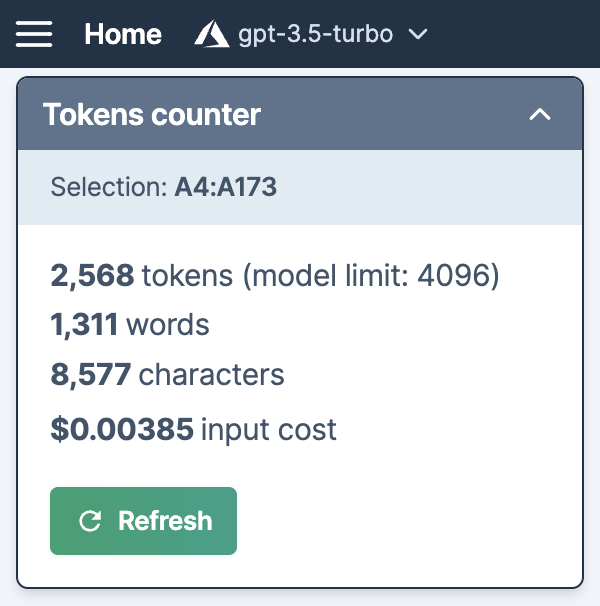The width and height of the screenshot is (600, 606).
Task: Click the Selection label
Action: pyautogui.click(x=109, y=187)
